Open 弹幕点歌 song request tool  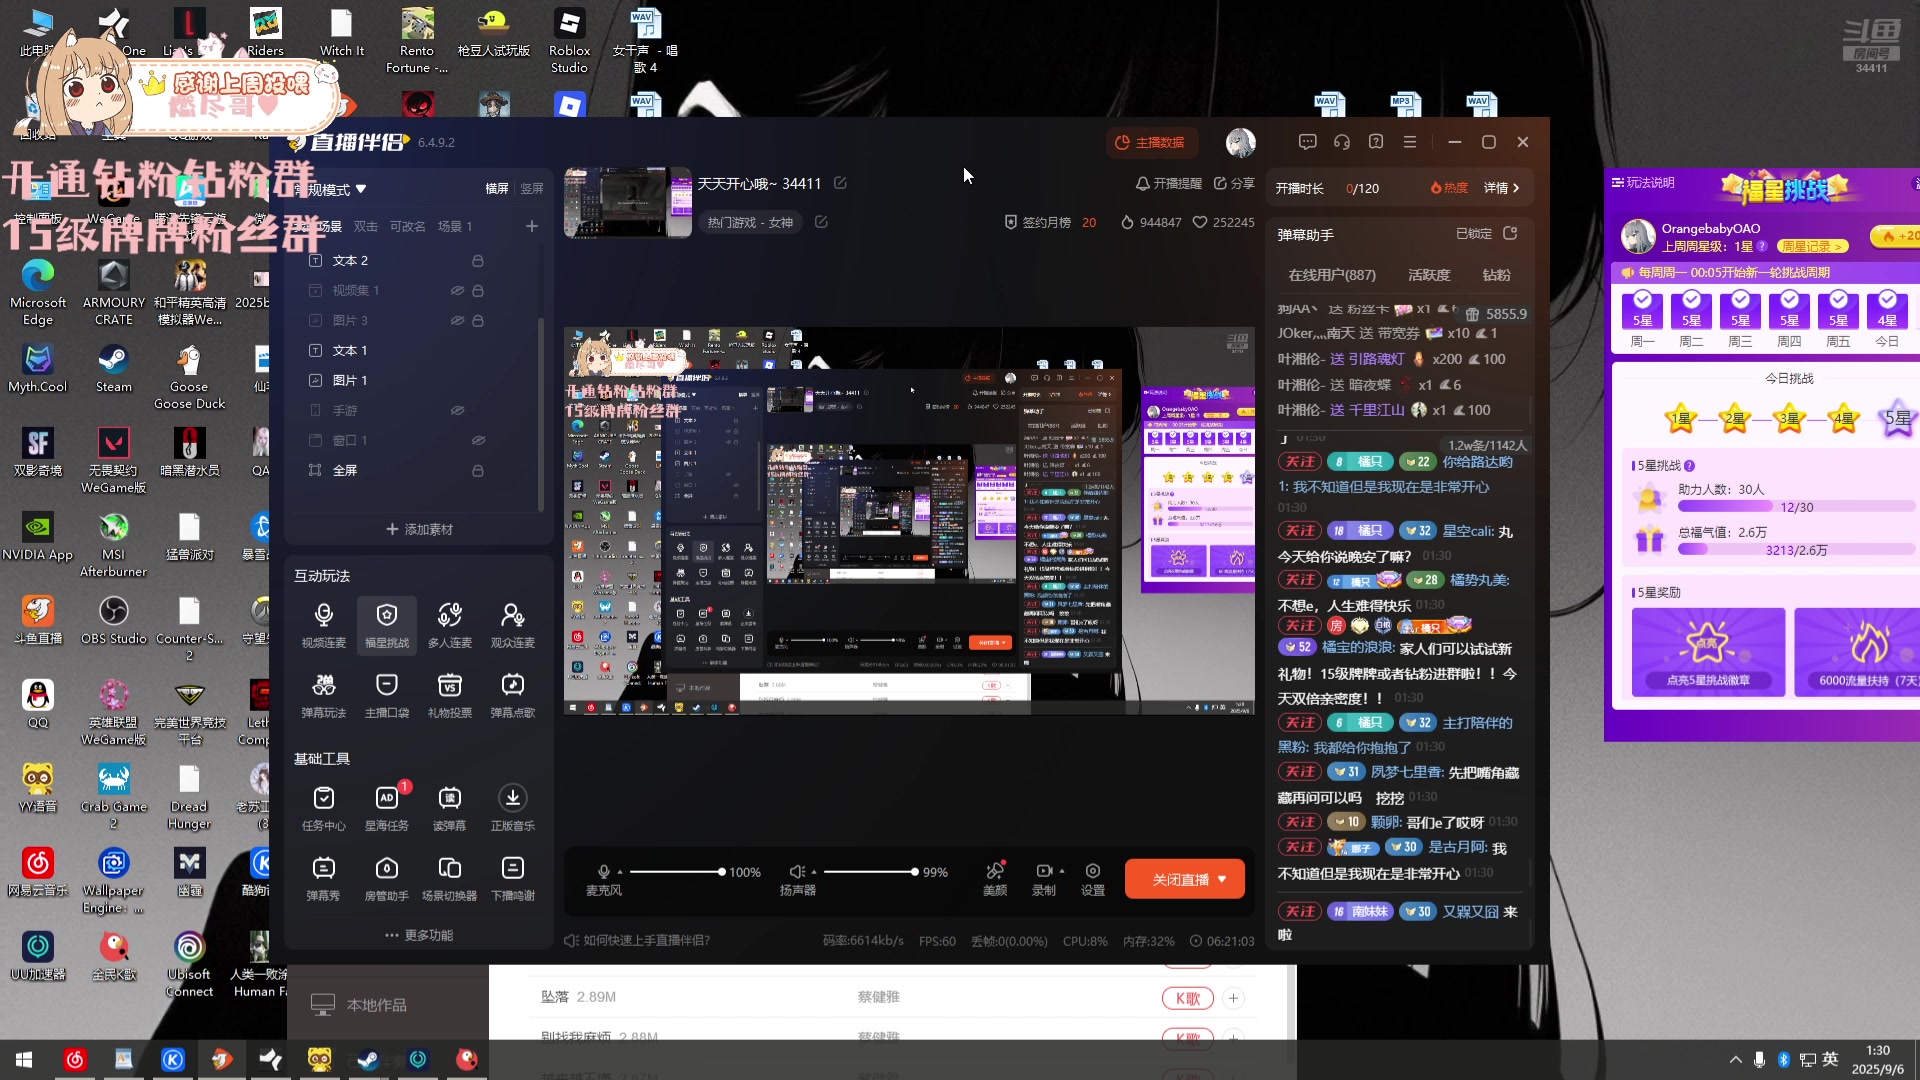[x=512, y=695]
